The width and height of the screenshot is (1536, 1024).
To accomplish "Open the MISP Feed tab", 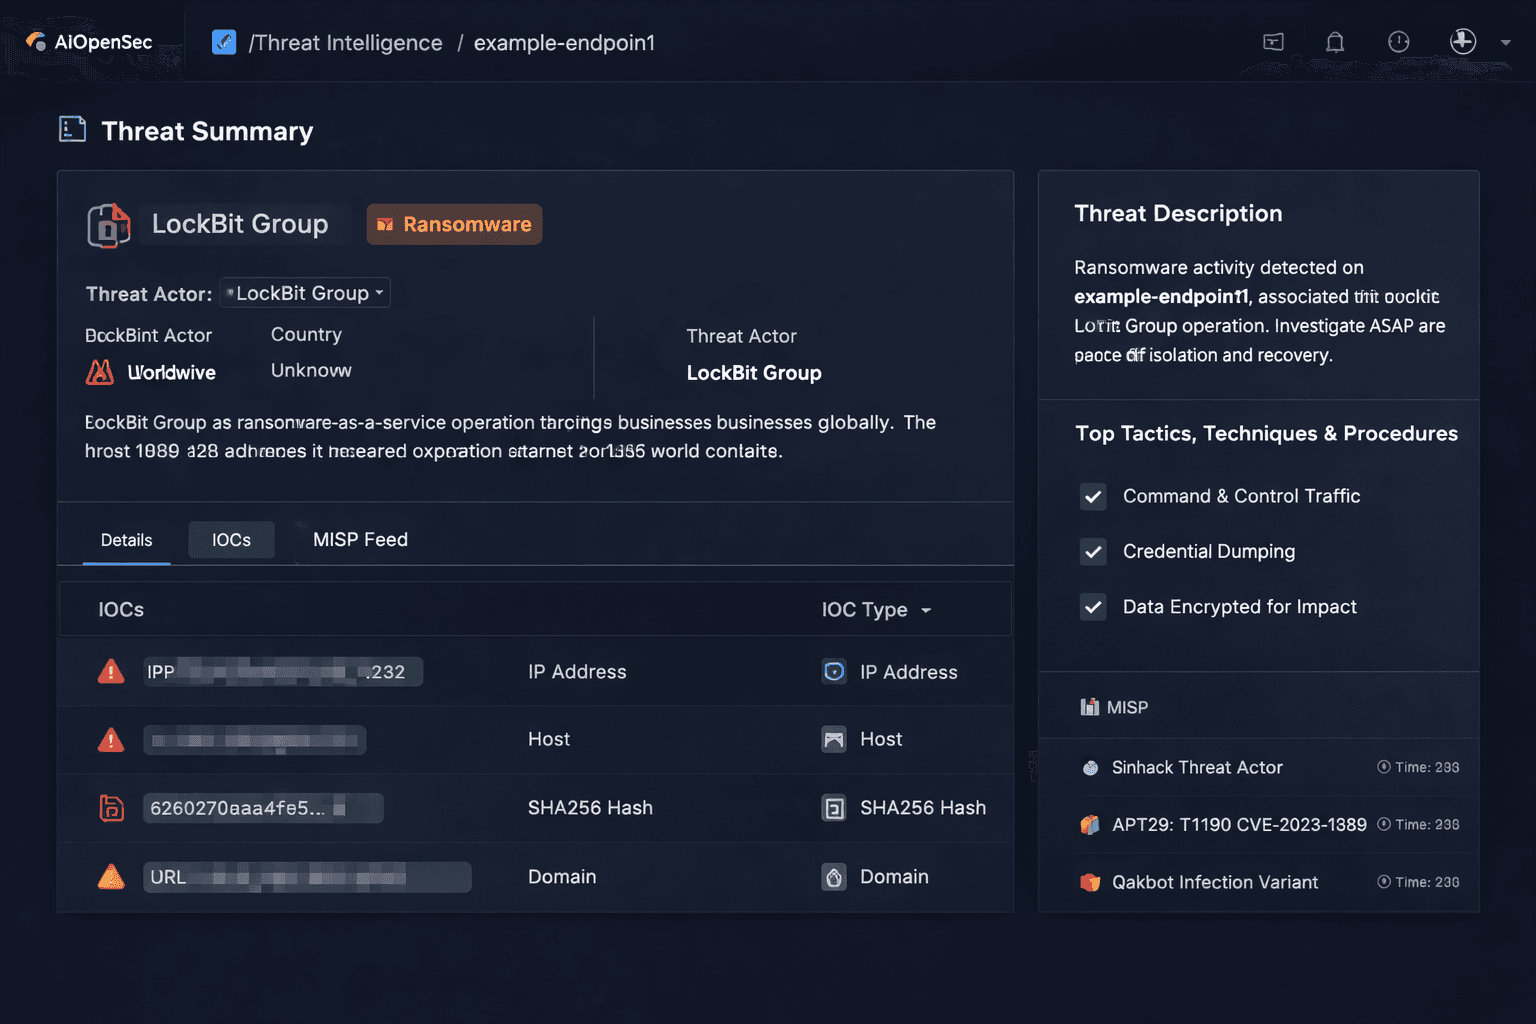I will 360,539.
